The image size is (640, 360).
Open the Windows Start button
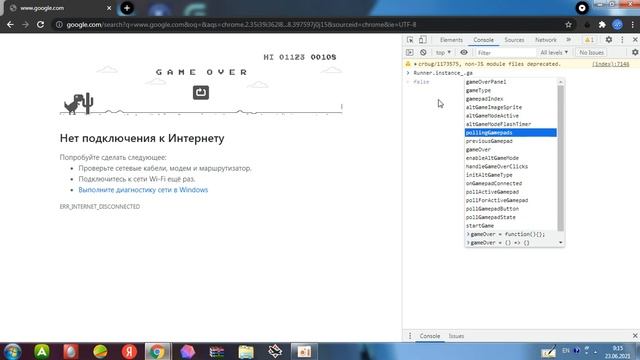(x=12, y=351)
